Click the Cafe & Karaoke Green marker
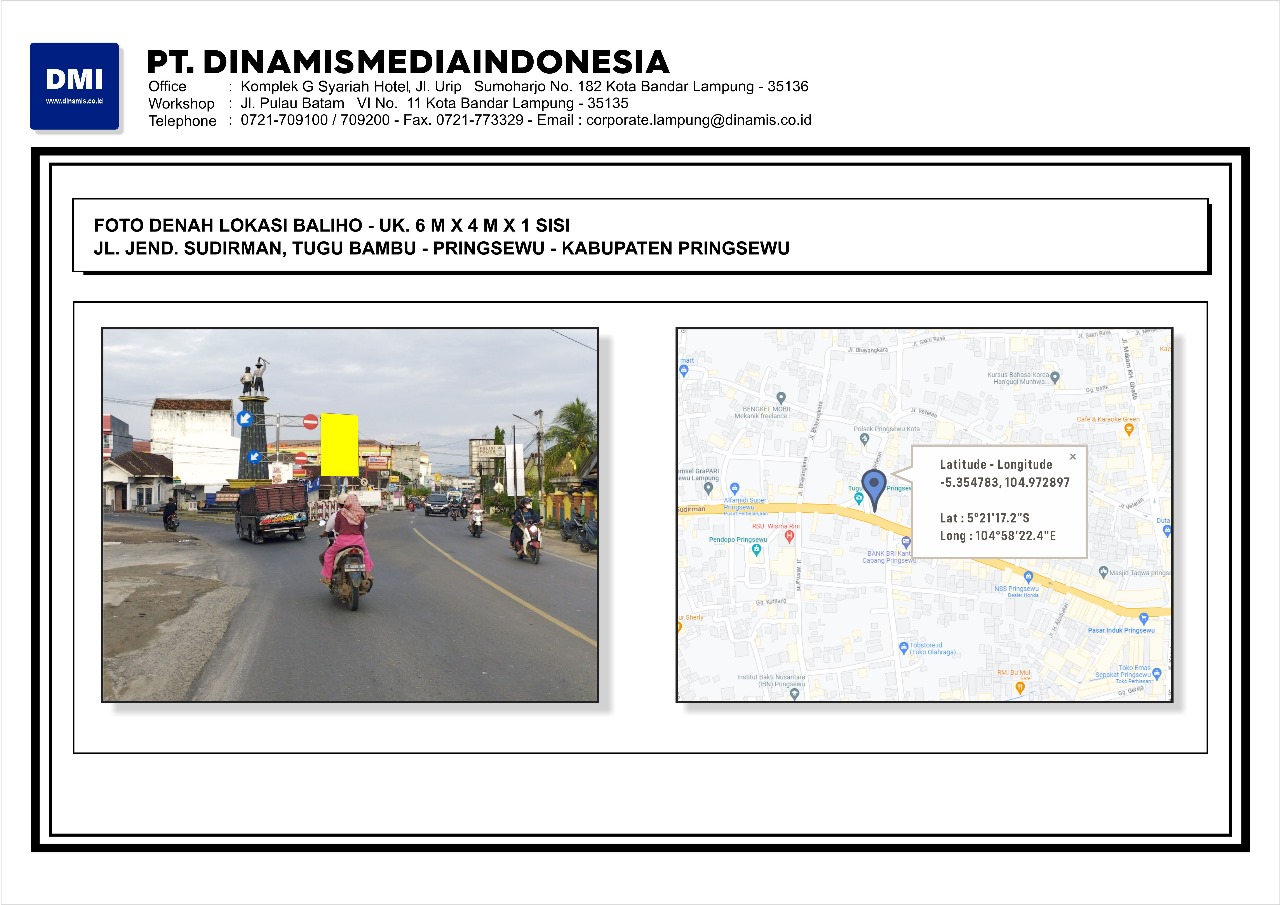Image resolution: width=1280 pixels, height=905 pixels. pyautogui.click(x=1129, y=429)
